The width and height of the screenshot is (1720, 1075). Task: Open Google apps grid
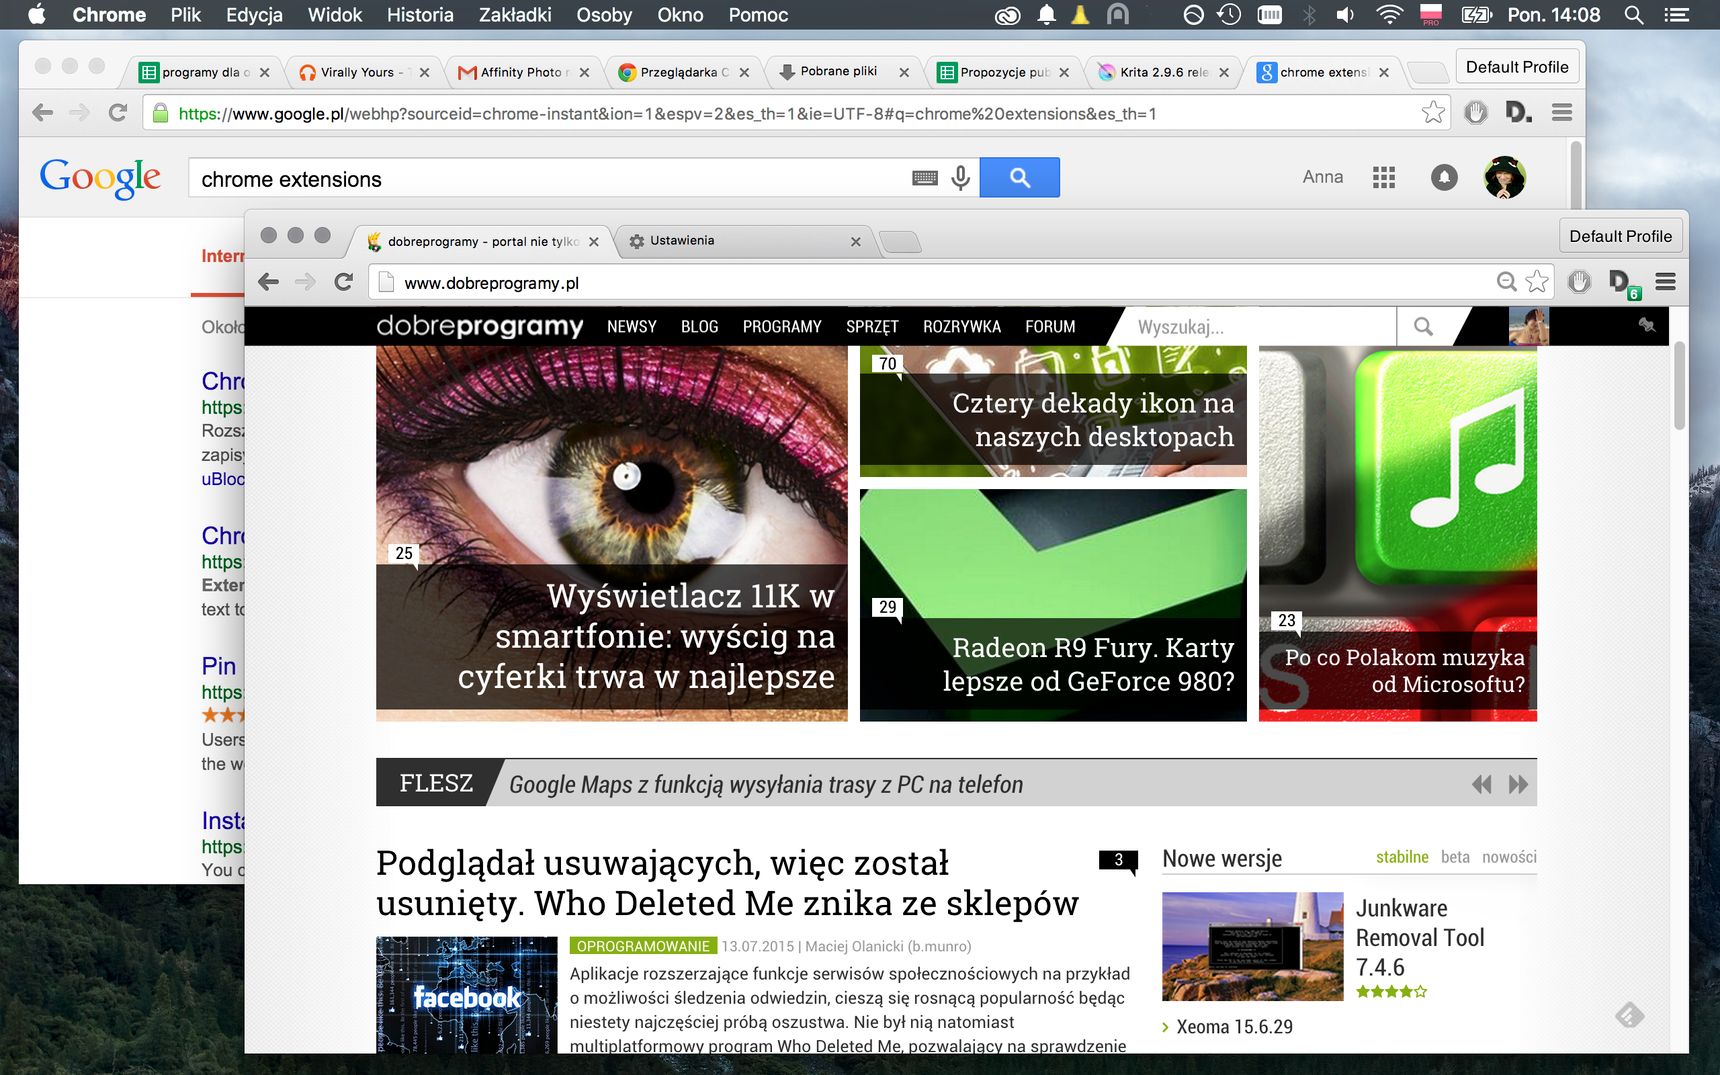[1384, 177]
